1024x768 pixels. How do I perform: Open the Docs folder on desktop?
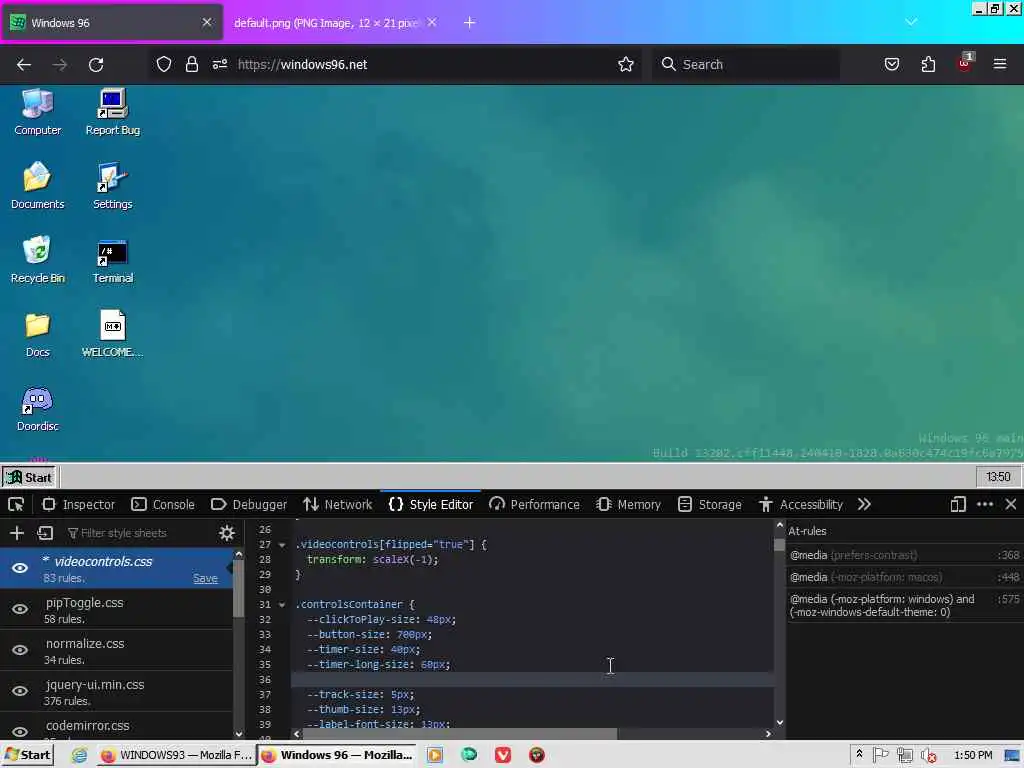click(38, 334)
